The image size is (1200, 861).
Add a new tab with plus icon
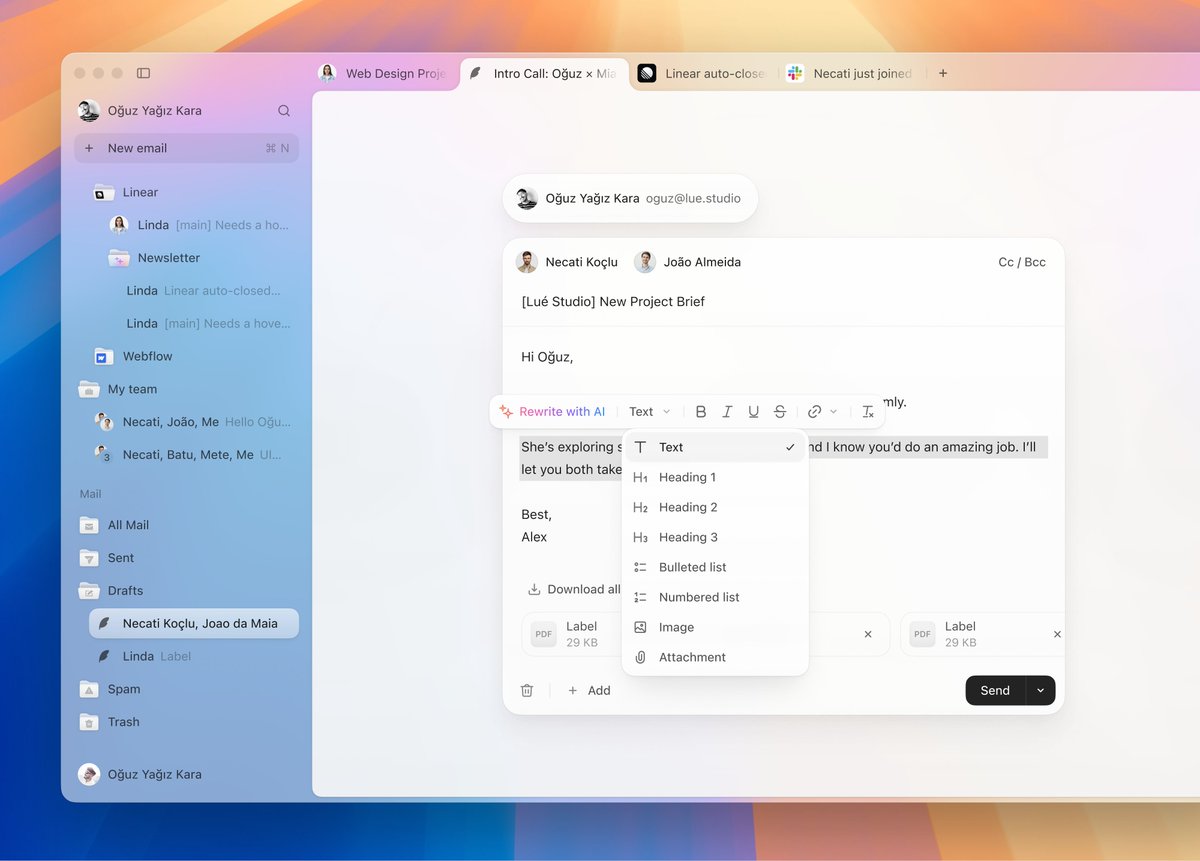[x=943, y=73]
